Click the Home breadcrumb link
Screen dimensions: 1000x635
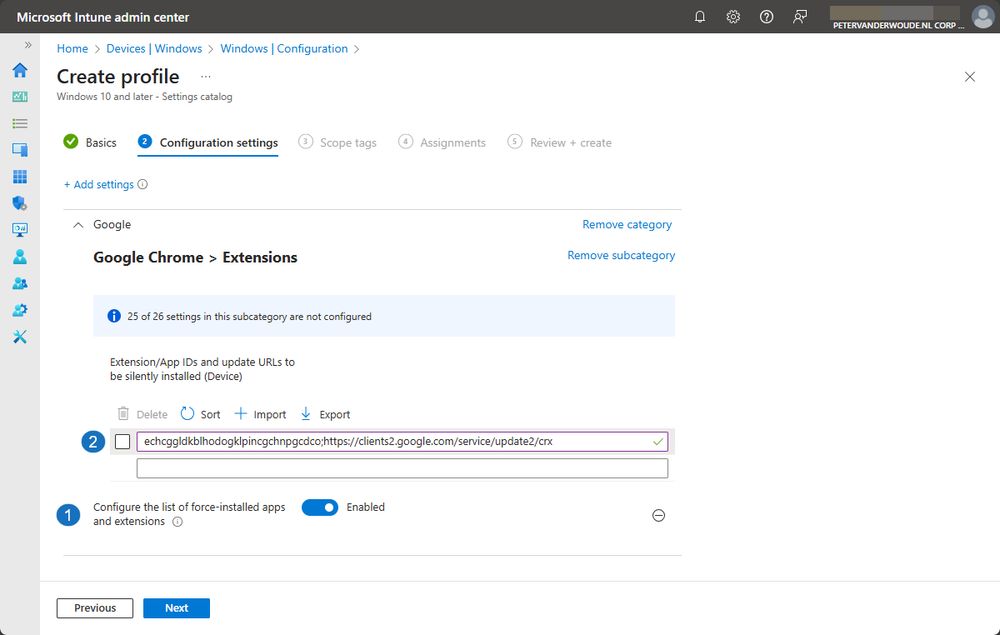[72, 48]
